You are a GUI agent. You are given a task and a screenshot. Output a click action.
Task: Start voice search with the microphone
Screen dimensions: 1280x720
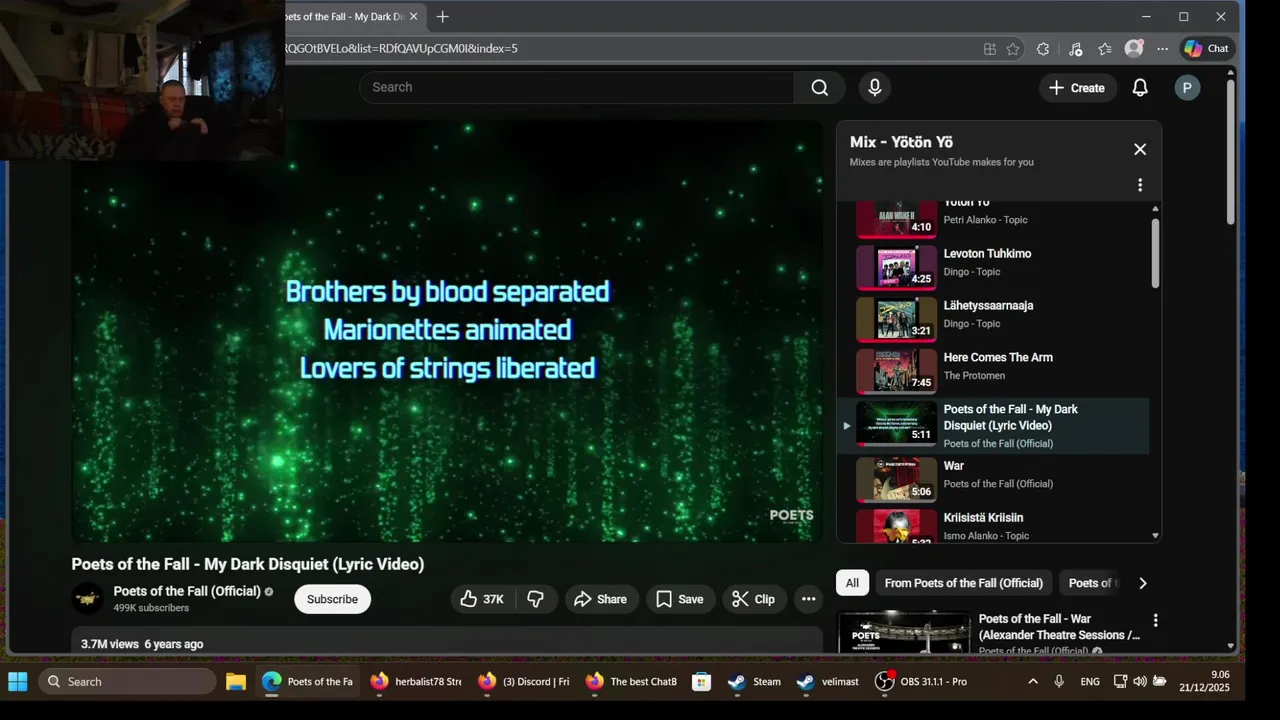(x=874, y=87)
